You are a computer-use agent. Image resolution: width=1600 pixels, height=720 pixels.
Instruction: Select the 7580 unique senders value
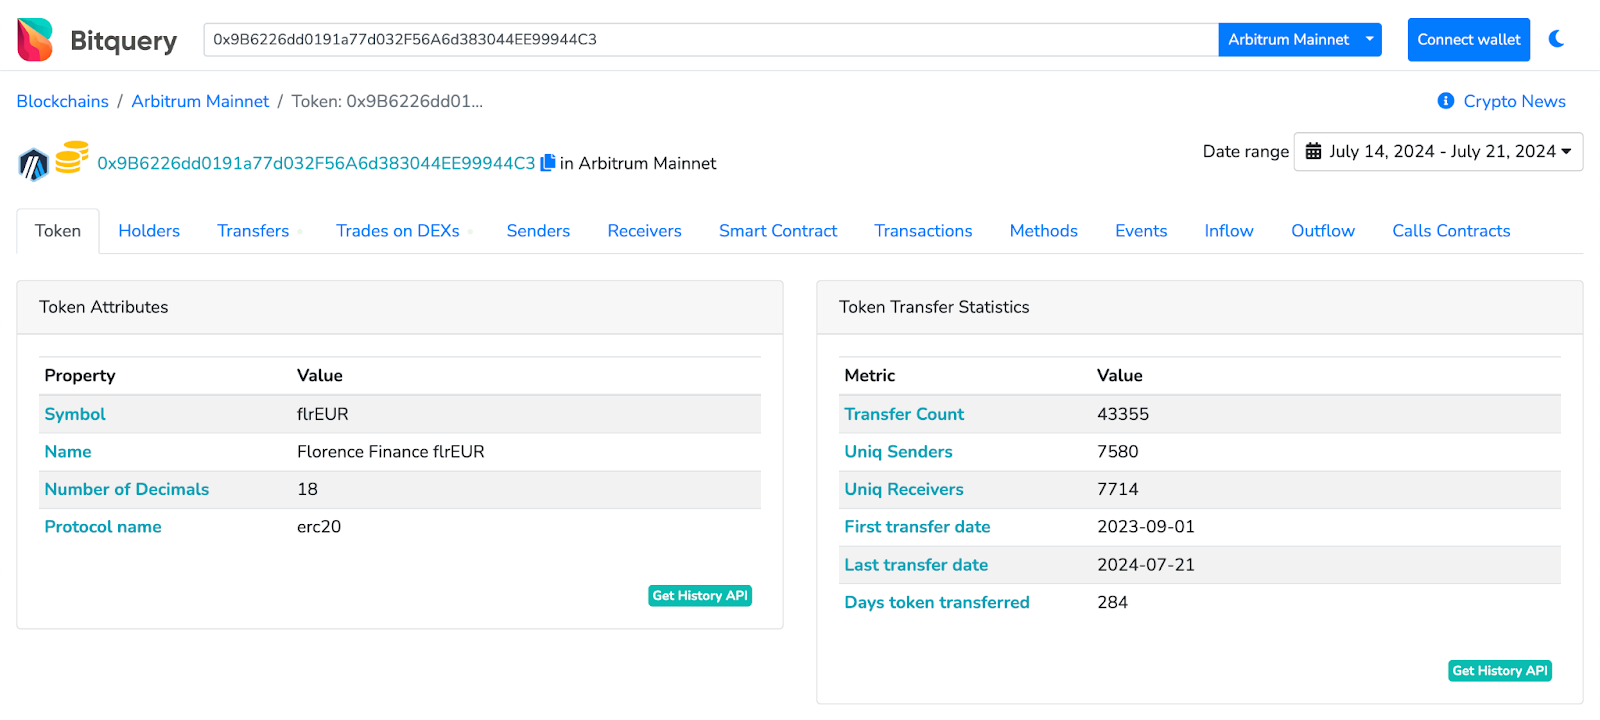1118,452
